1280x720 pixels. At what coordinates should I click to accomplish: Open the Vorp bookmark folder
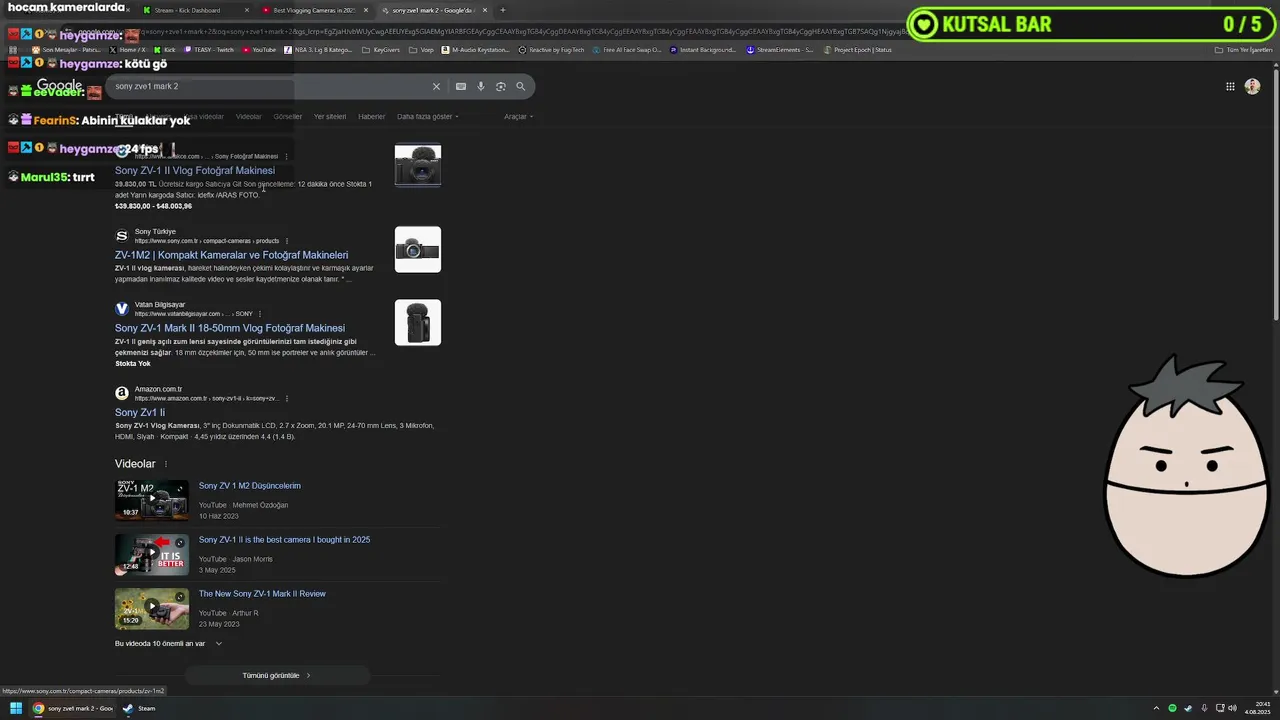(422, 49)
